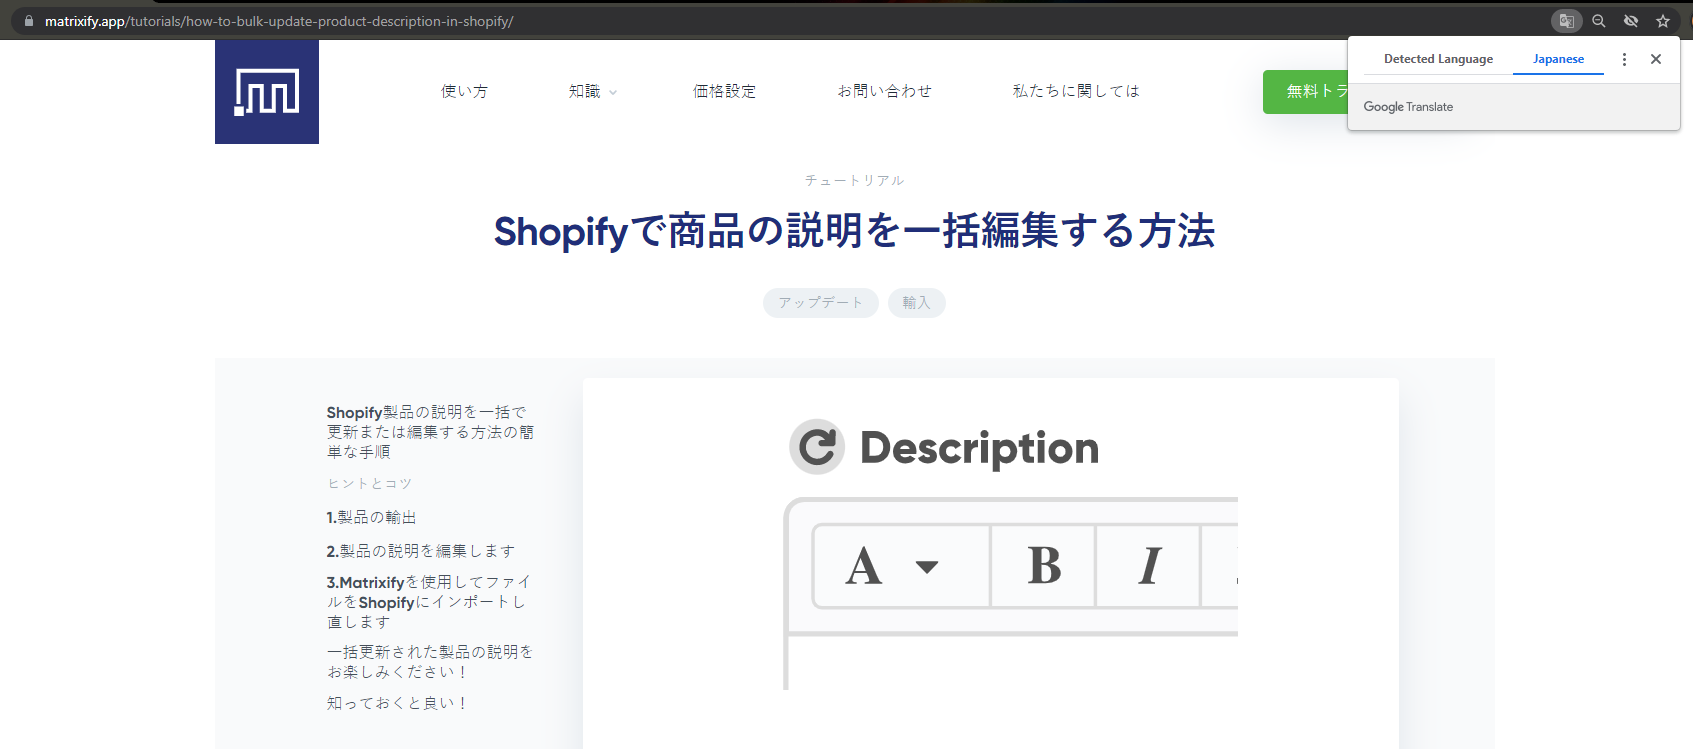The image size is (1693, 749).
Task: Switch to the Detected Language tab
Action: coord(1438,59)
